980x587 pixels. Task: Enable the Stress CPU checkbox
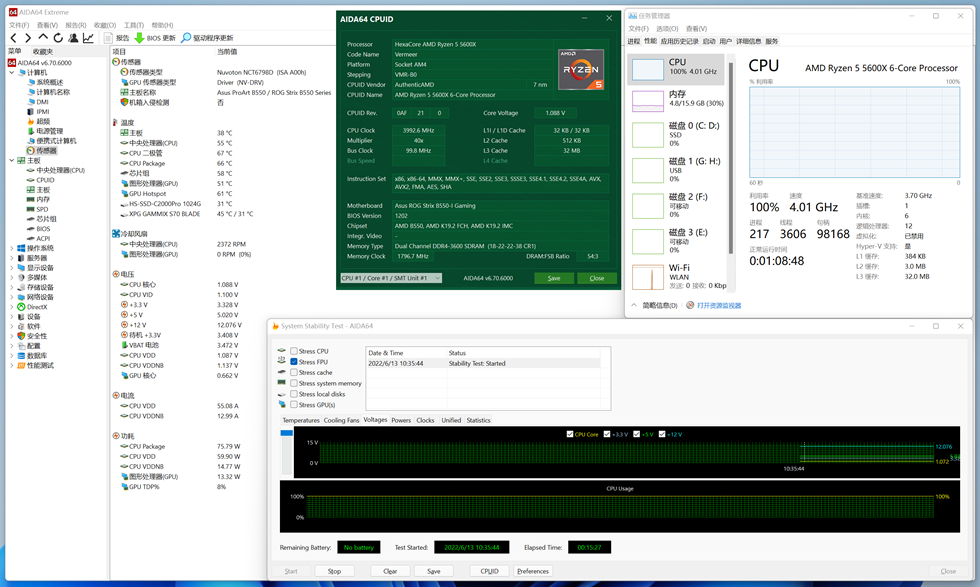294,351
